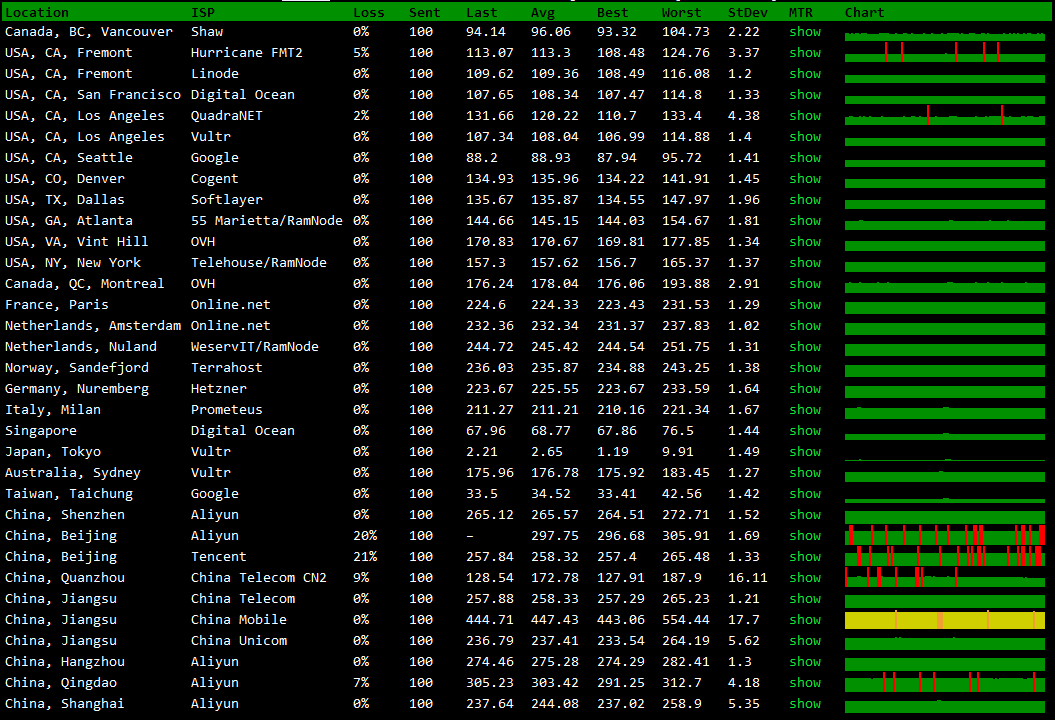Click show for Montreal OVH row
This screenshot has height=720, width=1055.
click(805, 283)
